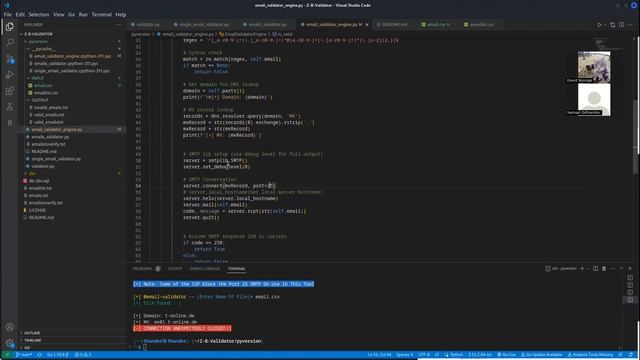Change encoding via UTF-8 status item
Image resolution: width=640 pixels, height=360 pixels.
click(424, 355)
